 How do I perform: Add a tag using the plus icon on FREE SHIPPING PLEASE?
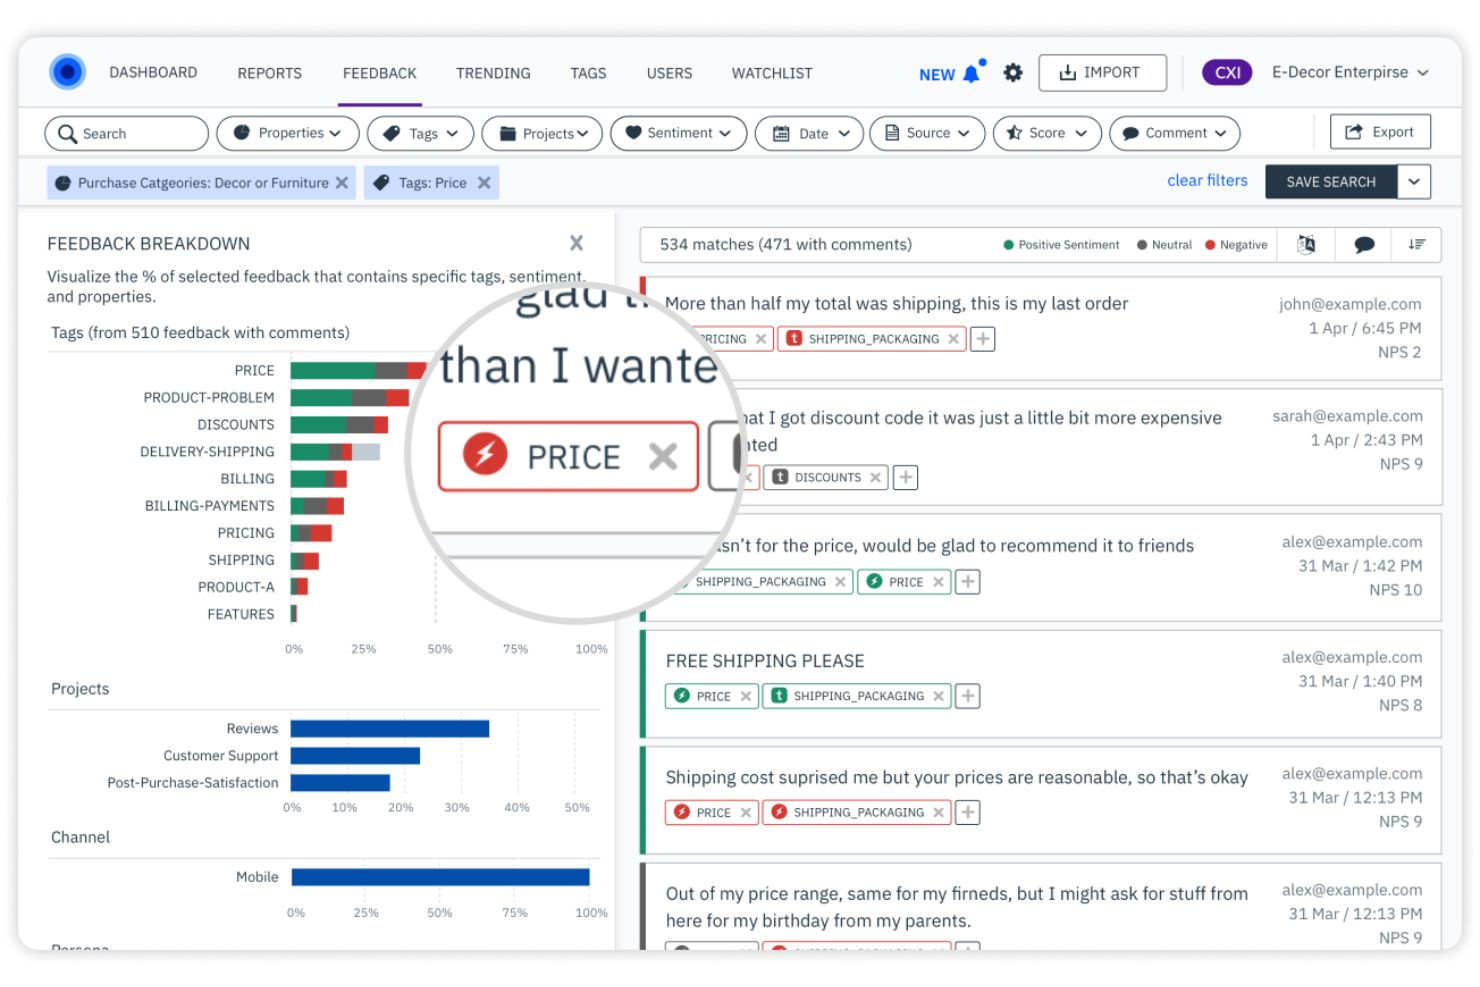coord(966,696)
